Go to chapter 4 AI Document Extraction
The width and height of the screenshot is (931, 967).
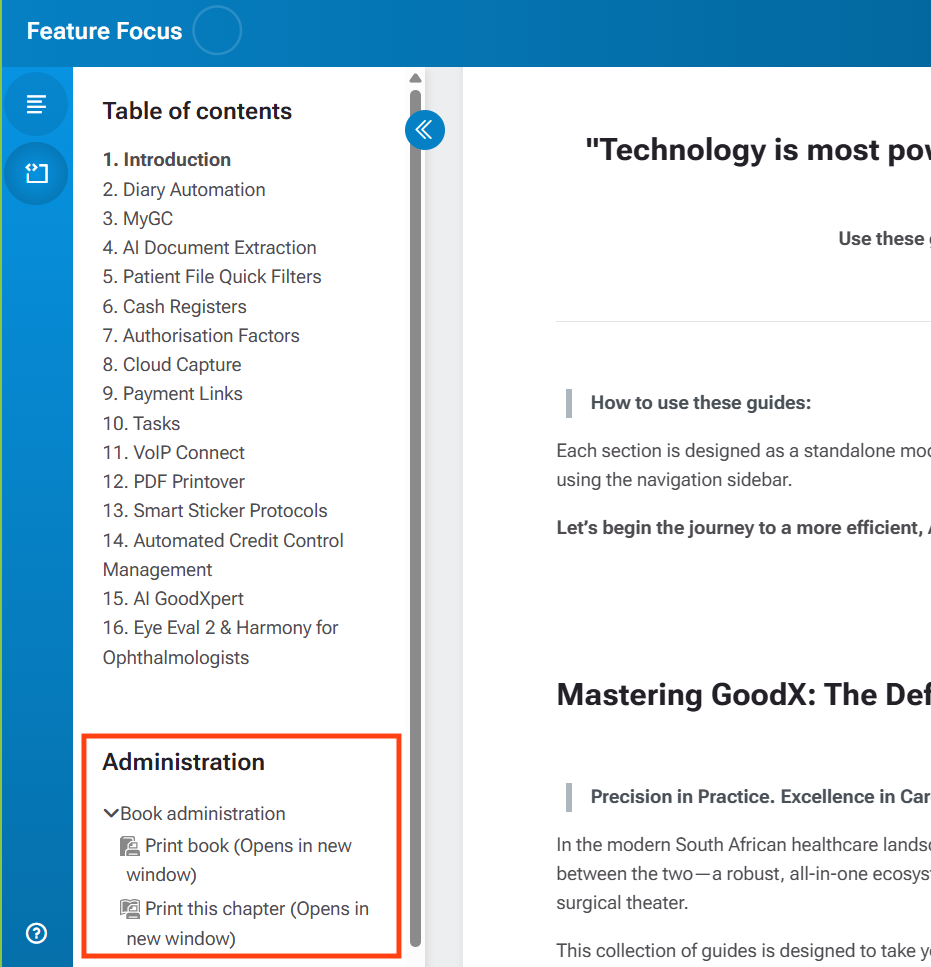[x=210, y=247]
